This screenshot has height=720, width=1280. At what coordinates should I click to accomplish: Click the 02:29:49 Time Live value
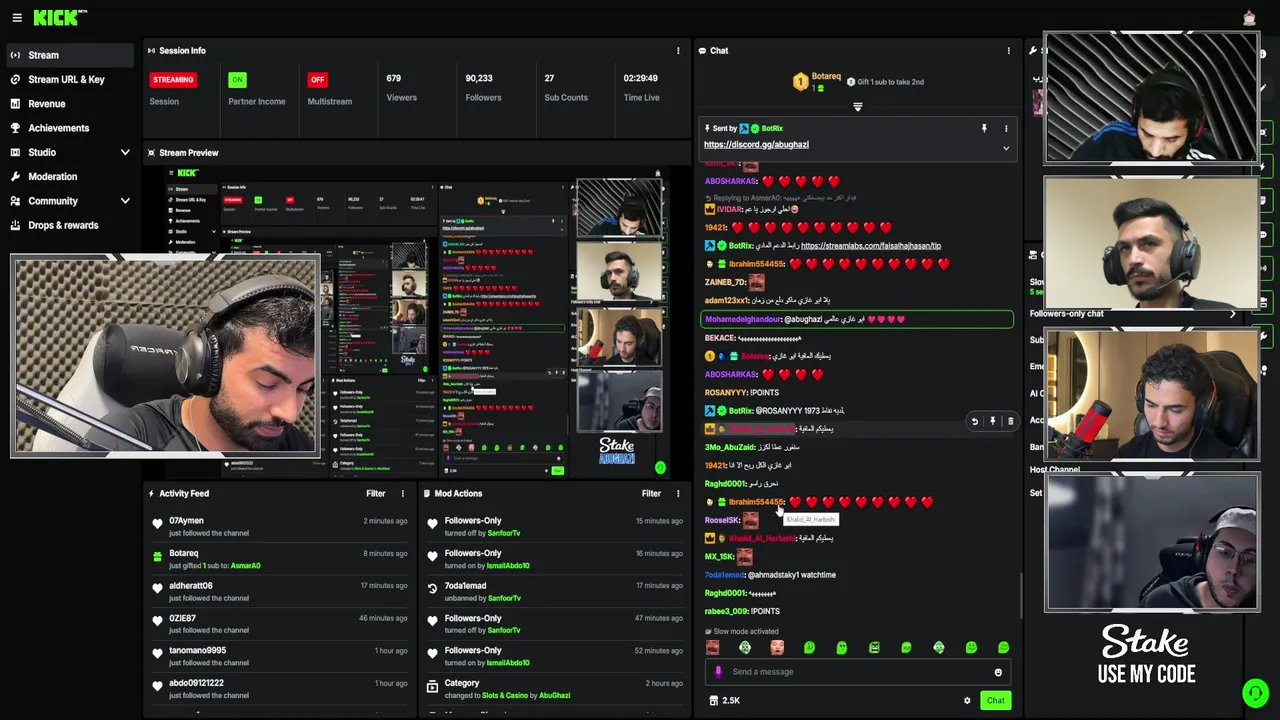click(641, 78)
